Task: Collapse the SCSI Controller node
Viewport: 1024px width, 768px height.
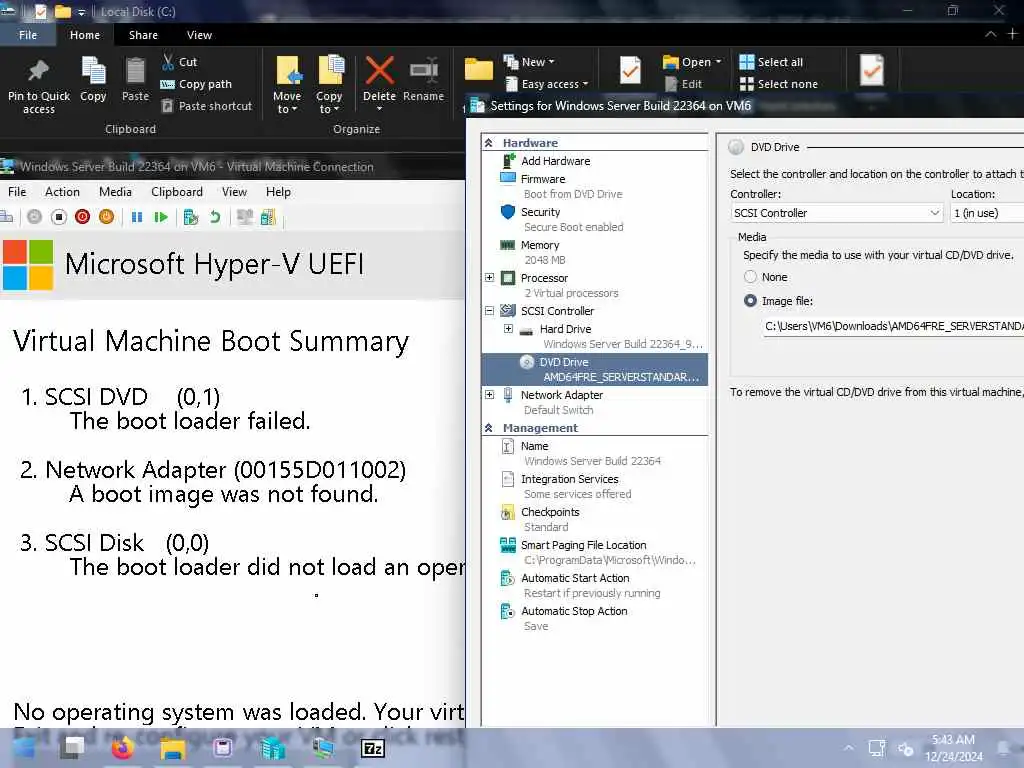Action: [x=489, y=311]
